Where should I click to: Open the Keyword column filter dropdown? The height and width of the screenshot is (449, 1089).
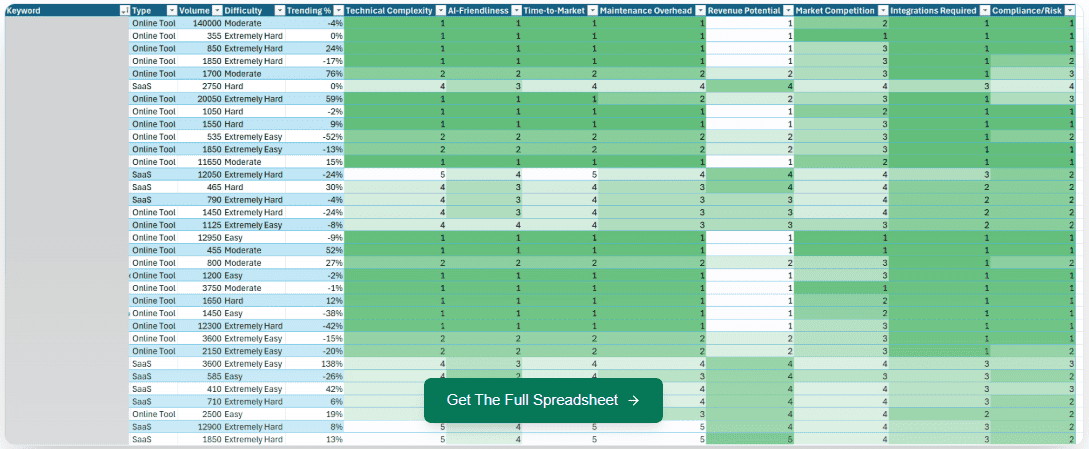point(124,10)
